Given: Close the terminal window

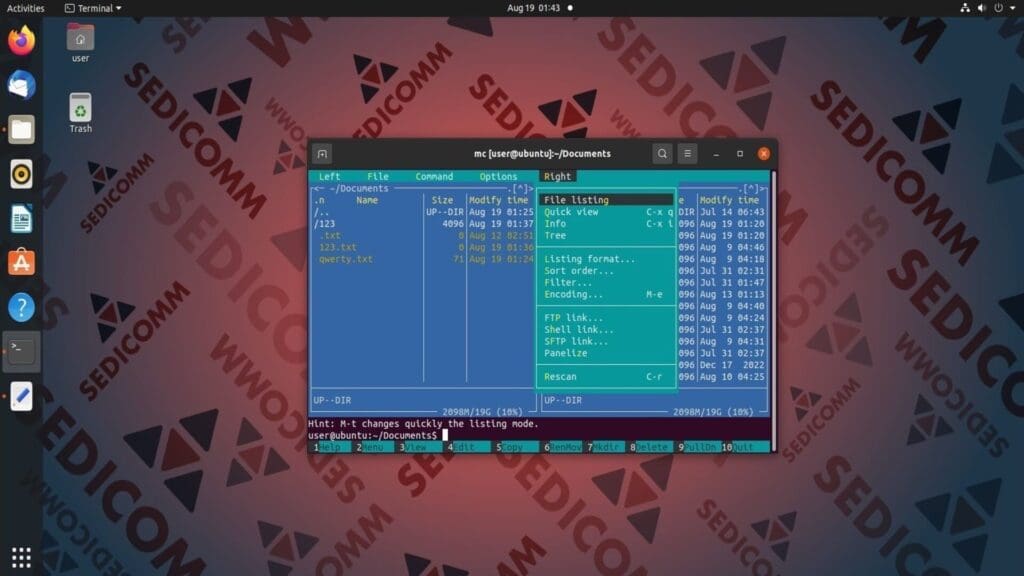Looking at the screenshot, I should (x=763, y=154).
